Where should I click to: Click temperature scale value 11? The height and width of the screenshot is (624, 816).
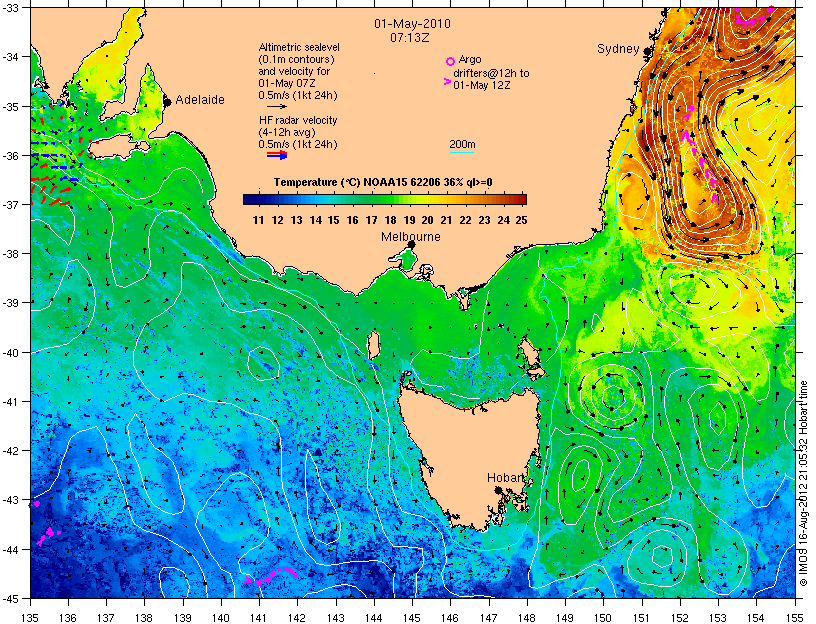pyautogui.click(x=259, y=220)
